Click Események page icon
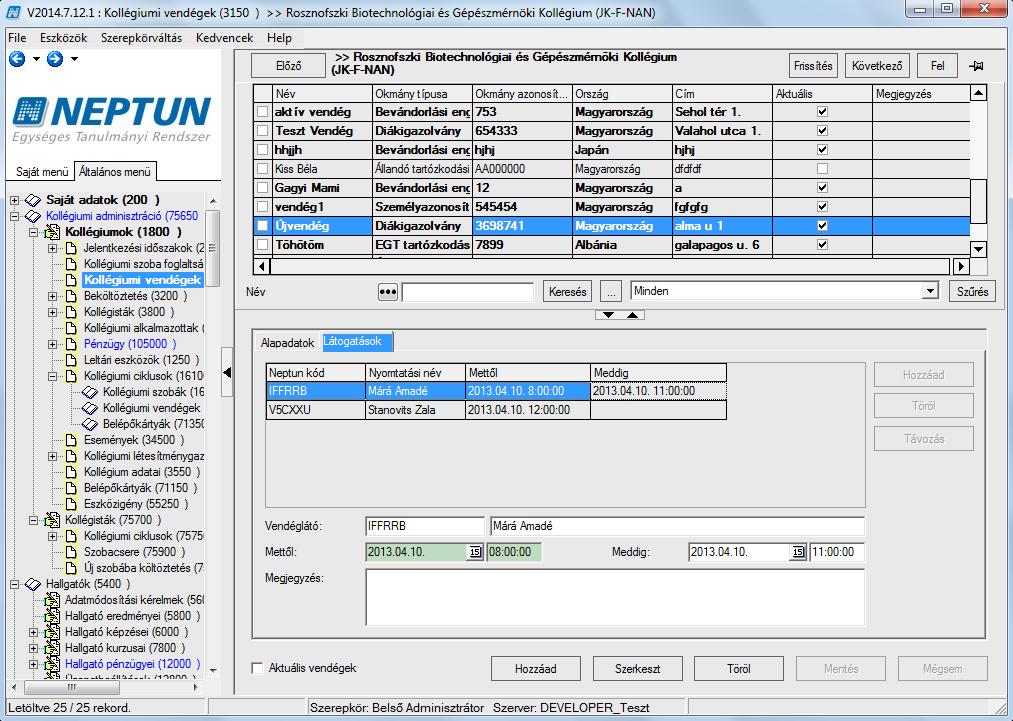 tap(72, 440)
